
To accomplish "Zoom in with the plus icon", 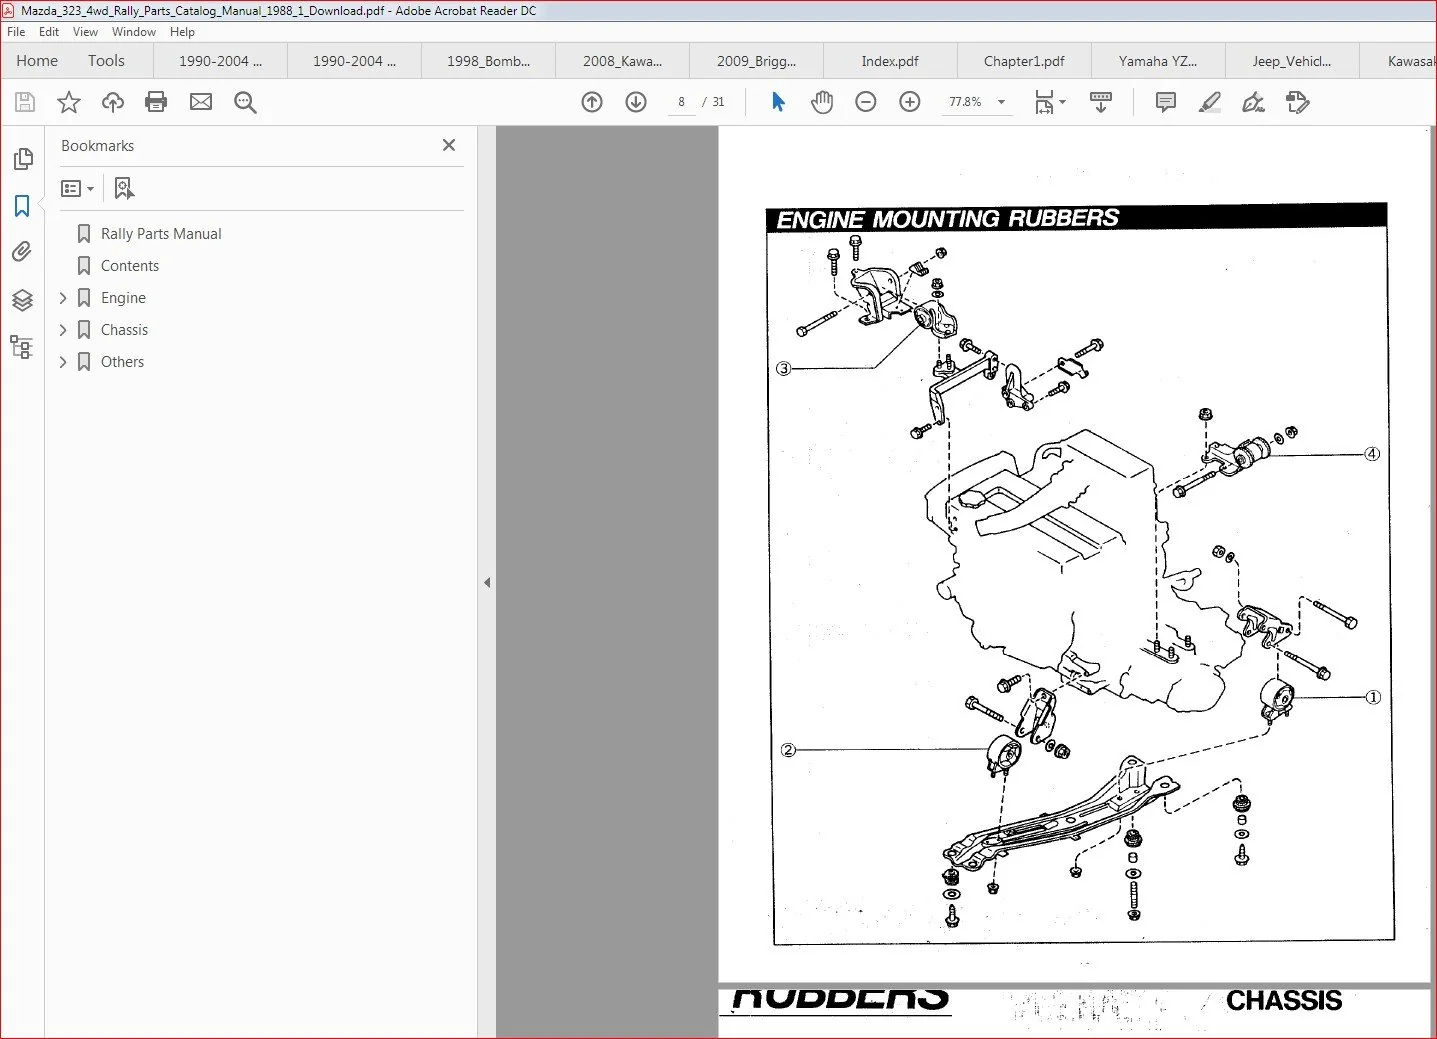I will point(910,102).
